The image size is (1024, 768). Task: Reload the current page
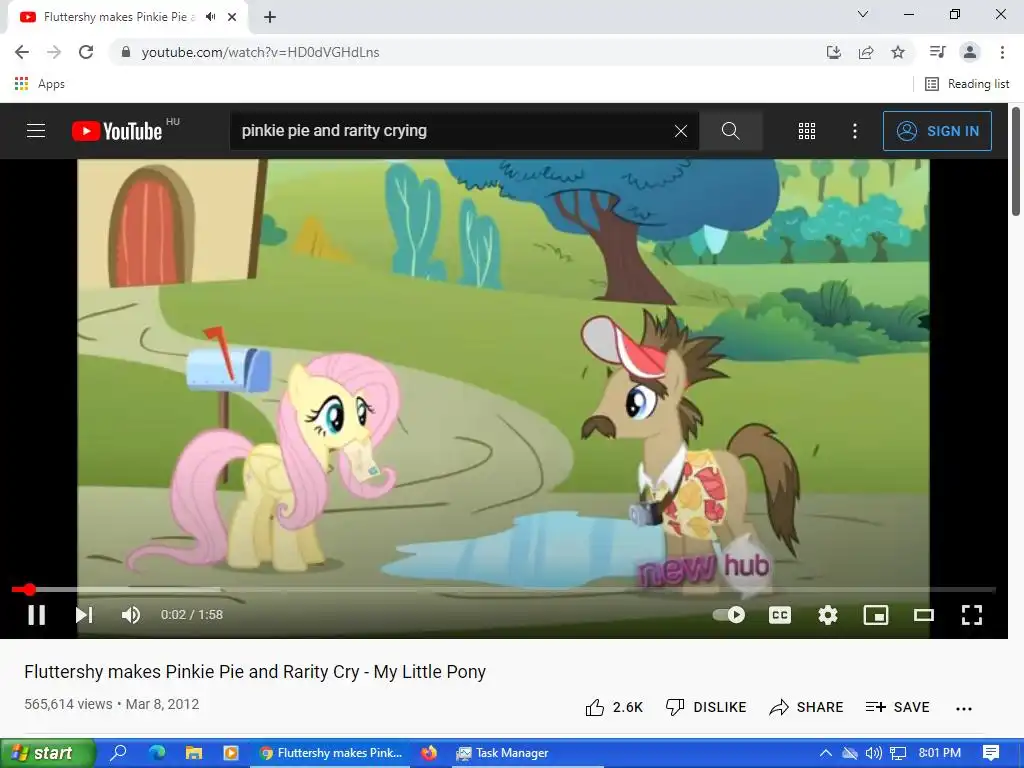pos(86,52)
